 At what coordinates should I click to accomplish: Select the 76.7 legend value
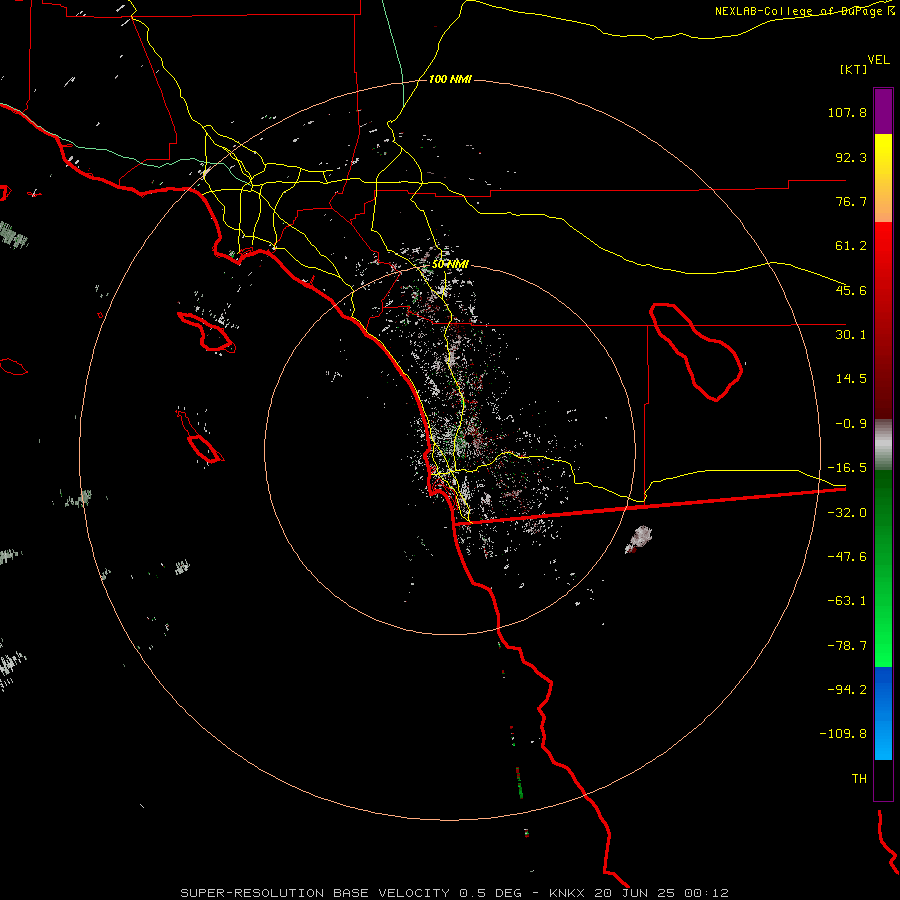tap(851, 201)
